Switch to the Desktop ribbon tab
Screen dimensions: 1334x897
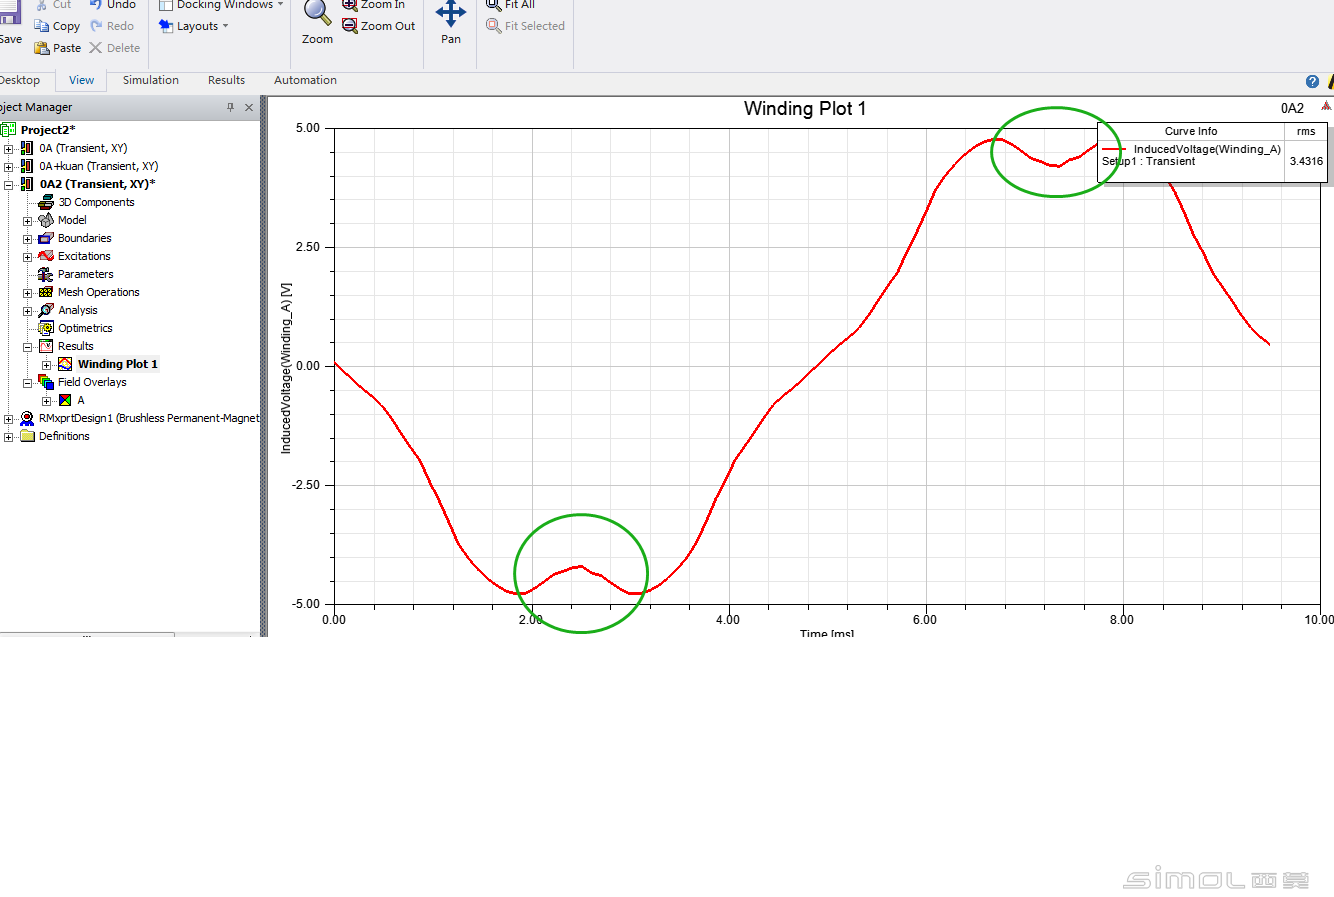click(20, 80)
